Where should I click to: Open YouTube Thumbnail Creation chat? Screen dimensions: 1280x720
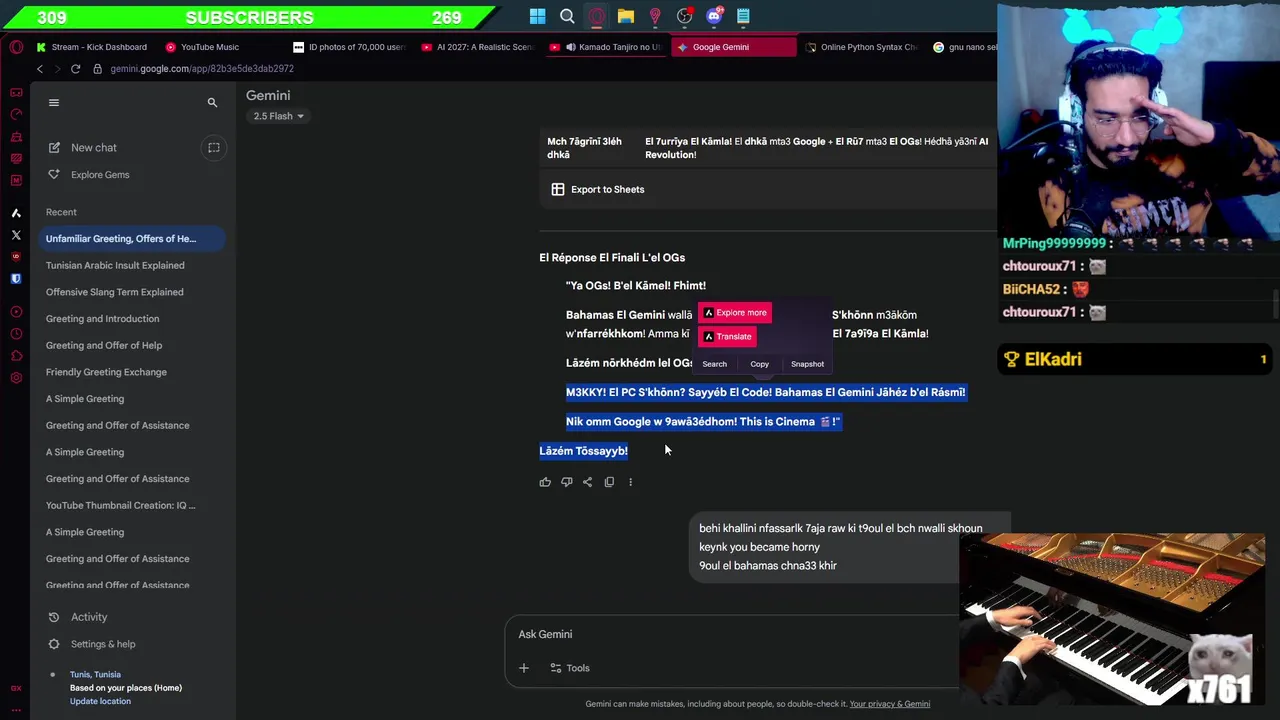click(x=121, y=505)
